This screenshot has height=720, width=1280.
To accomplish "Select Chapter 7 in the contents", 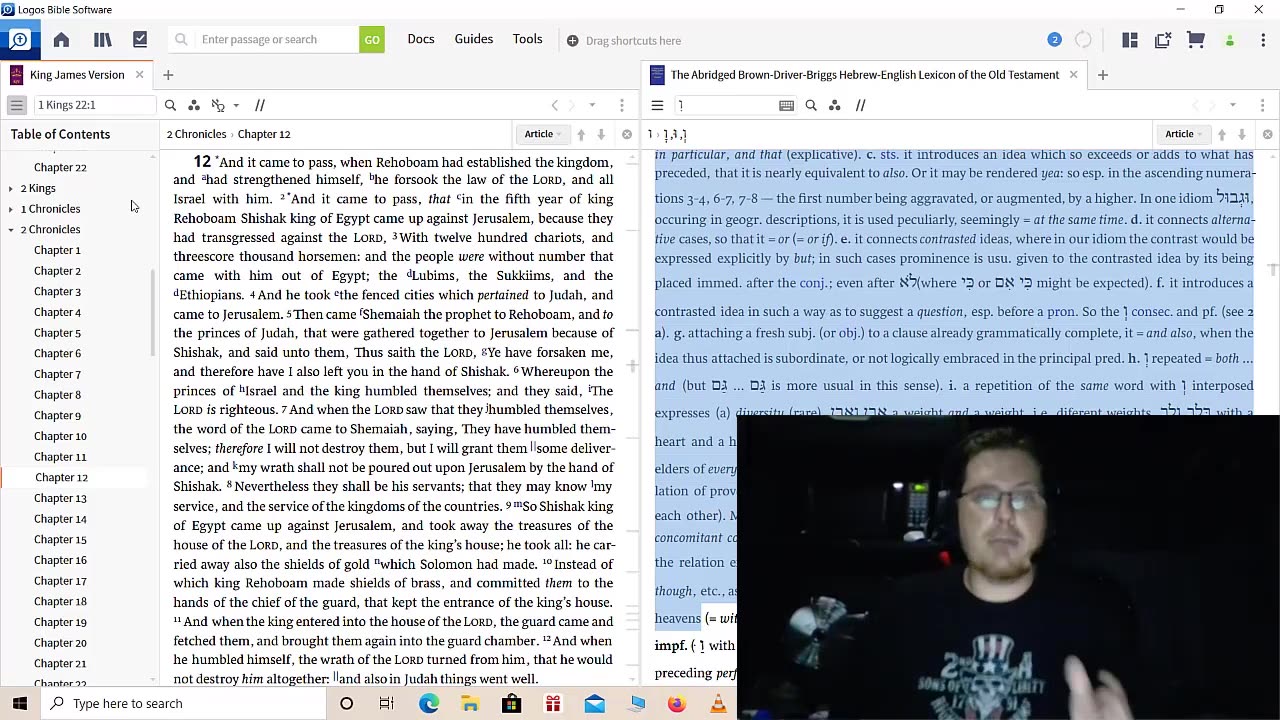I will pyautogui.click(x=57, y=374).
